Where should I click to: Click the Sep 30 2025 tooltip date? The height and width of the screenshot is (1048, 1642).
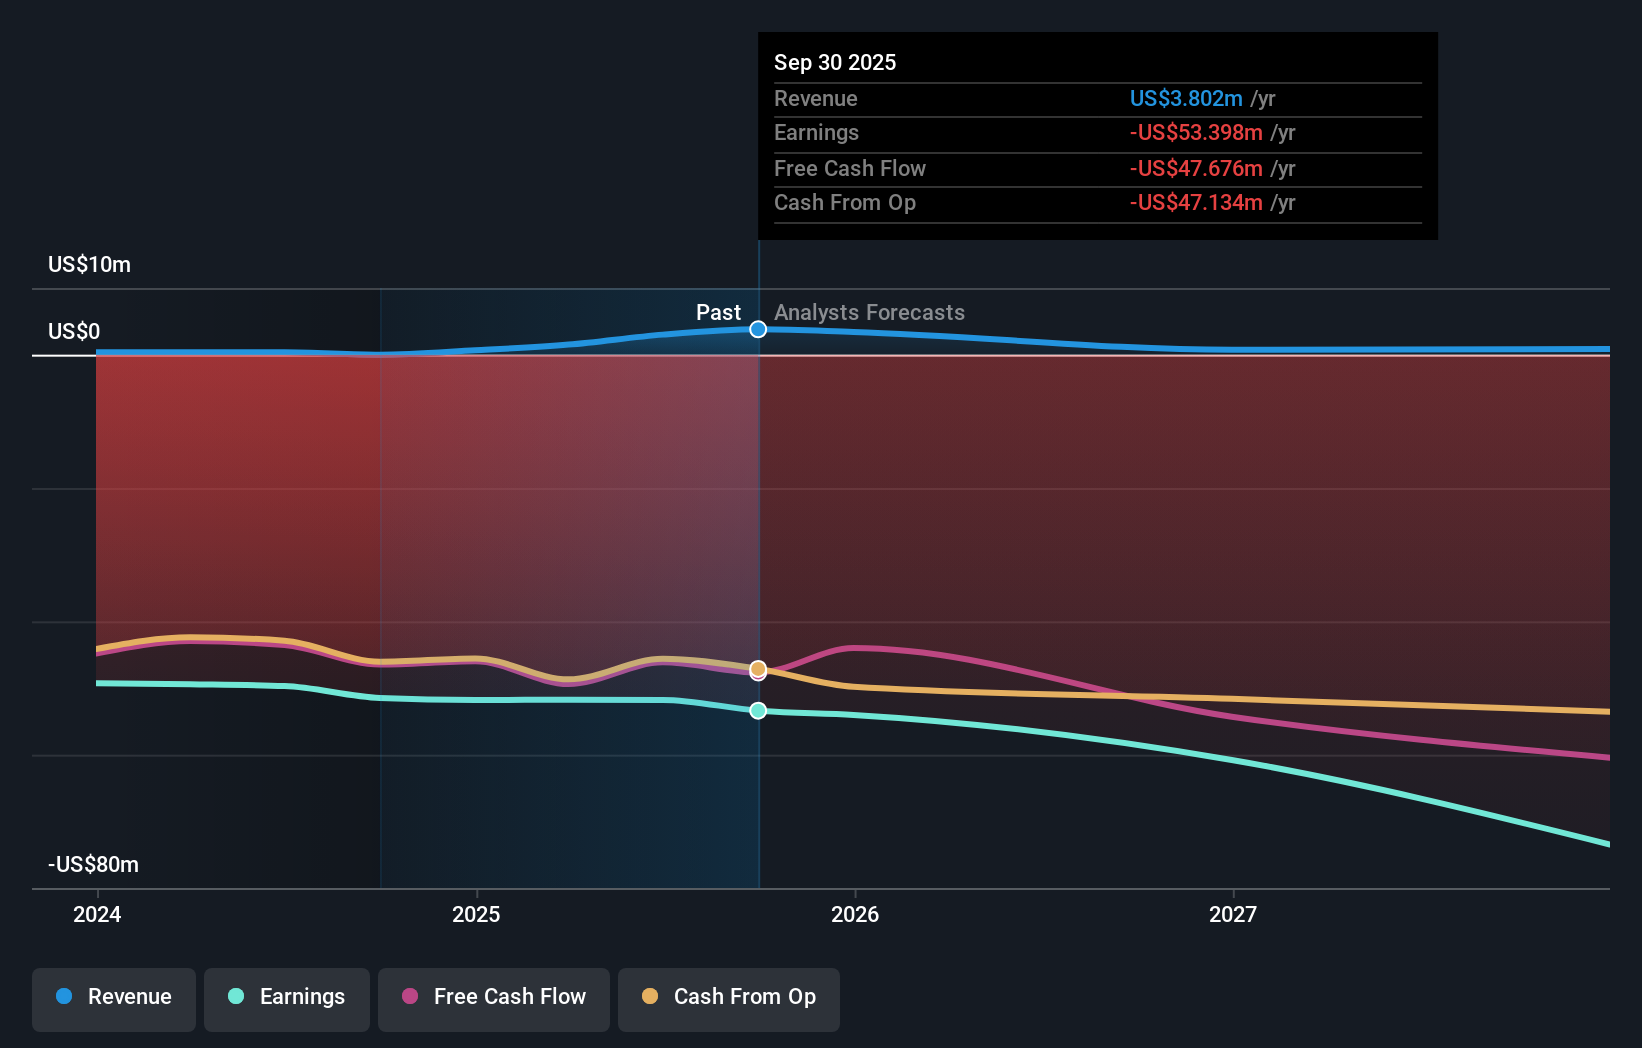click(x=835, y=62)
